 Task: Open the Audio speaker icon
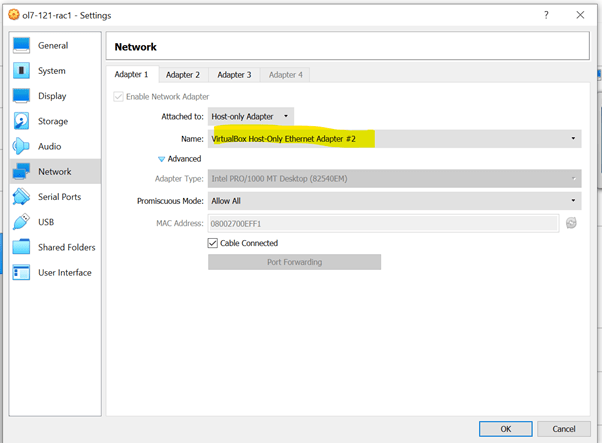(x=22, y=146)
